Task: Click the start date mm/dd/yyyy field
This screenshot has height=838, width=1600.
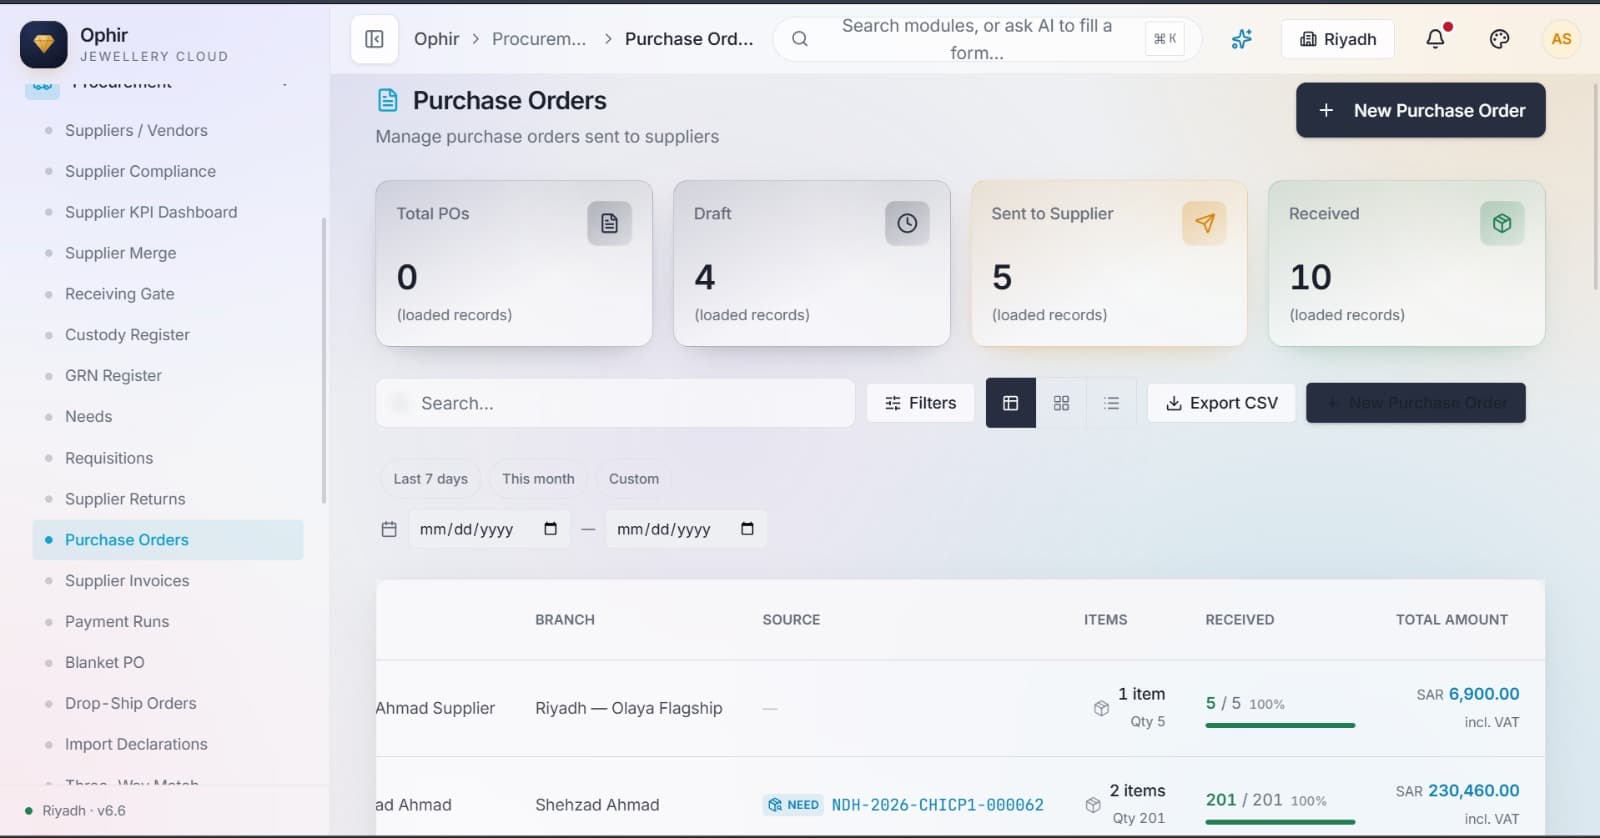Action: [489, 529]
